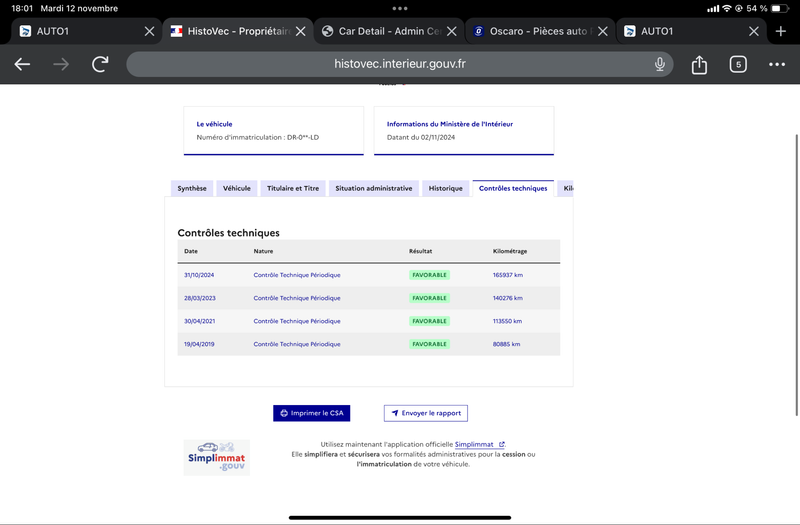This screenshot has height=525, width=800.
Task: Close the Car Detail tab
Action: pos(452,31)
